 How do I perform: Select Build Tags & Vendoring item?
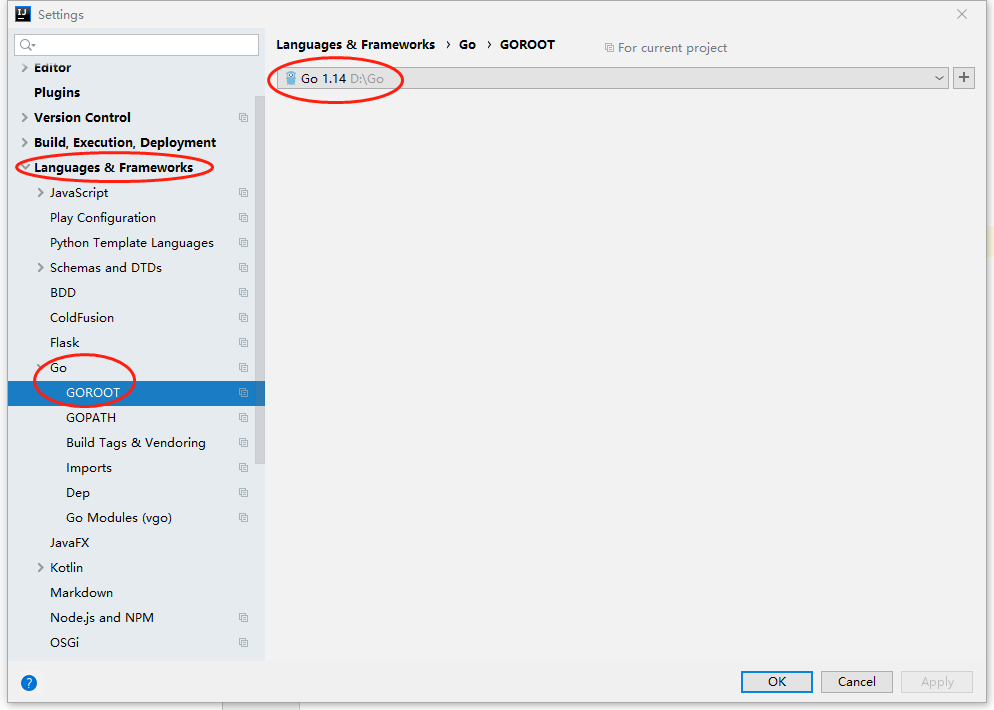[x=136, y=443]
